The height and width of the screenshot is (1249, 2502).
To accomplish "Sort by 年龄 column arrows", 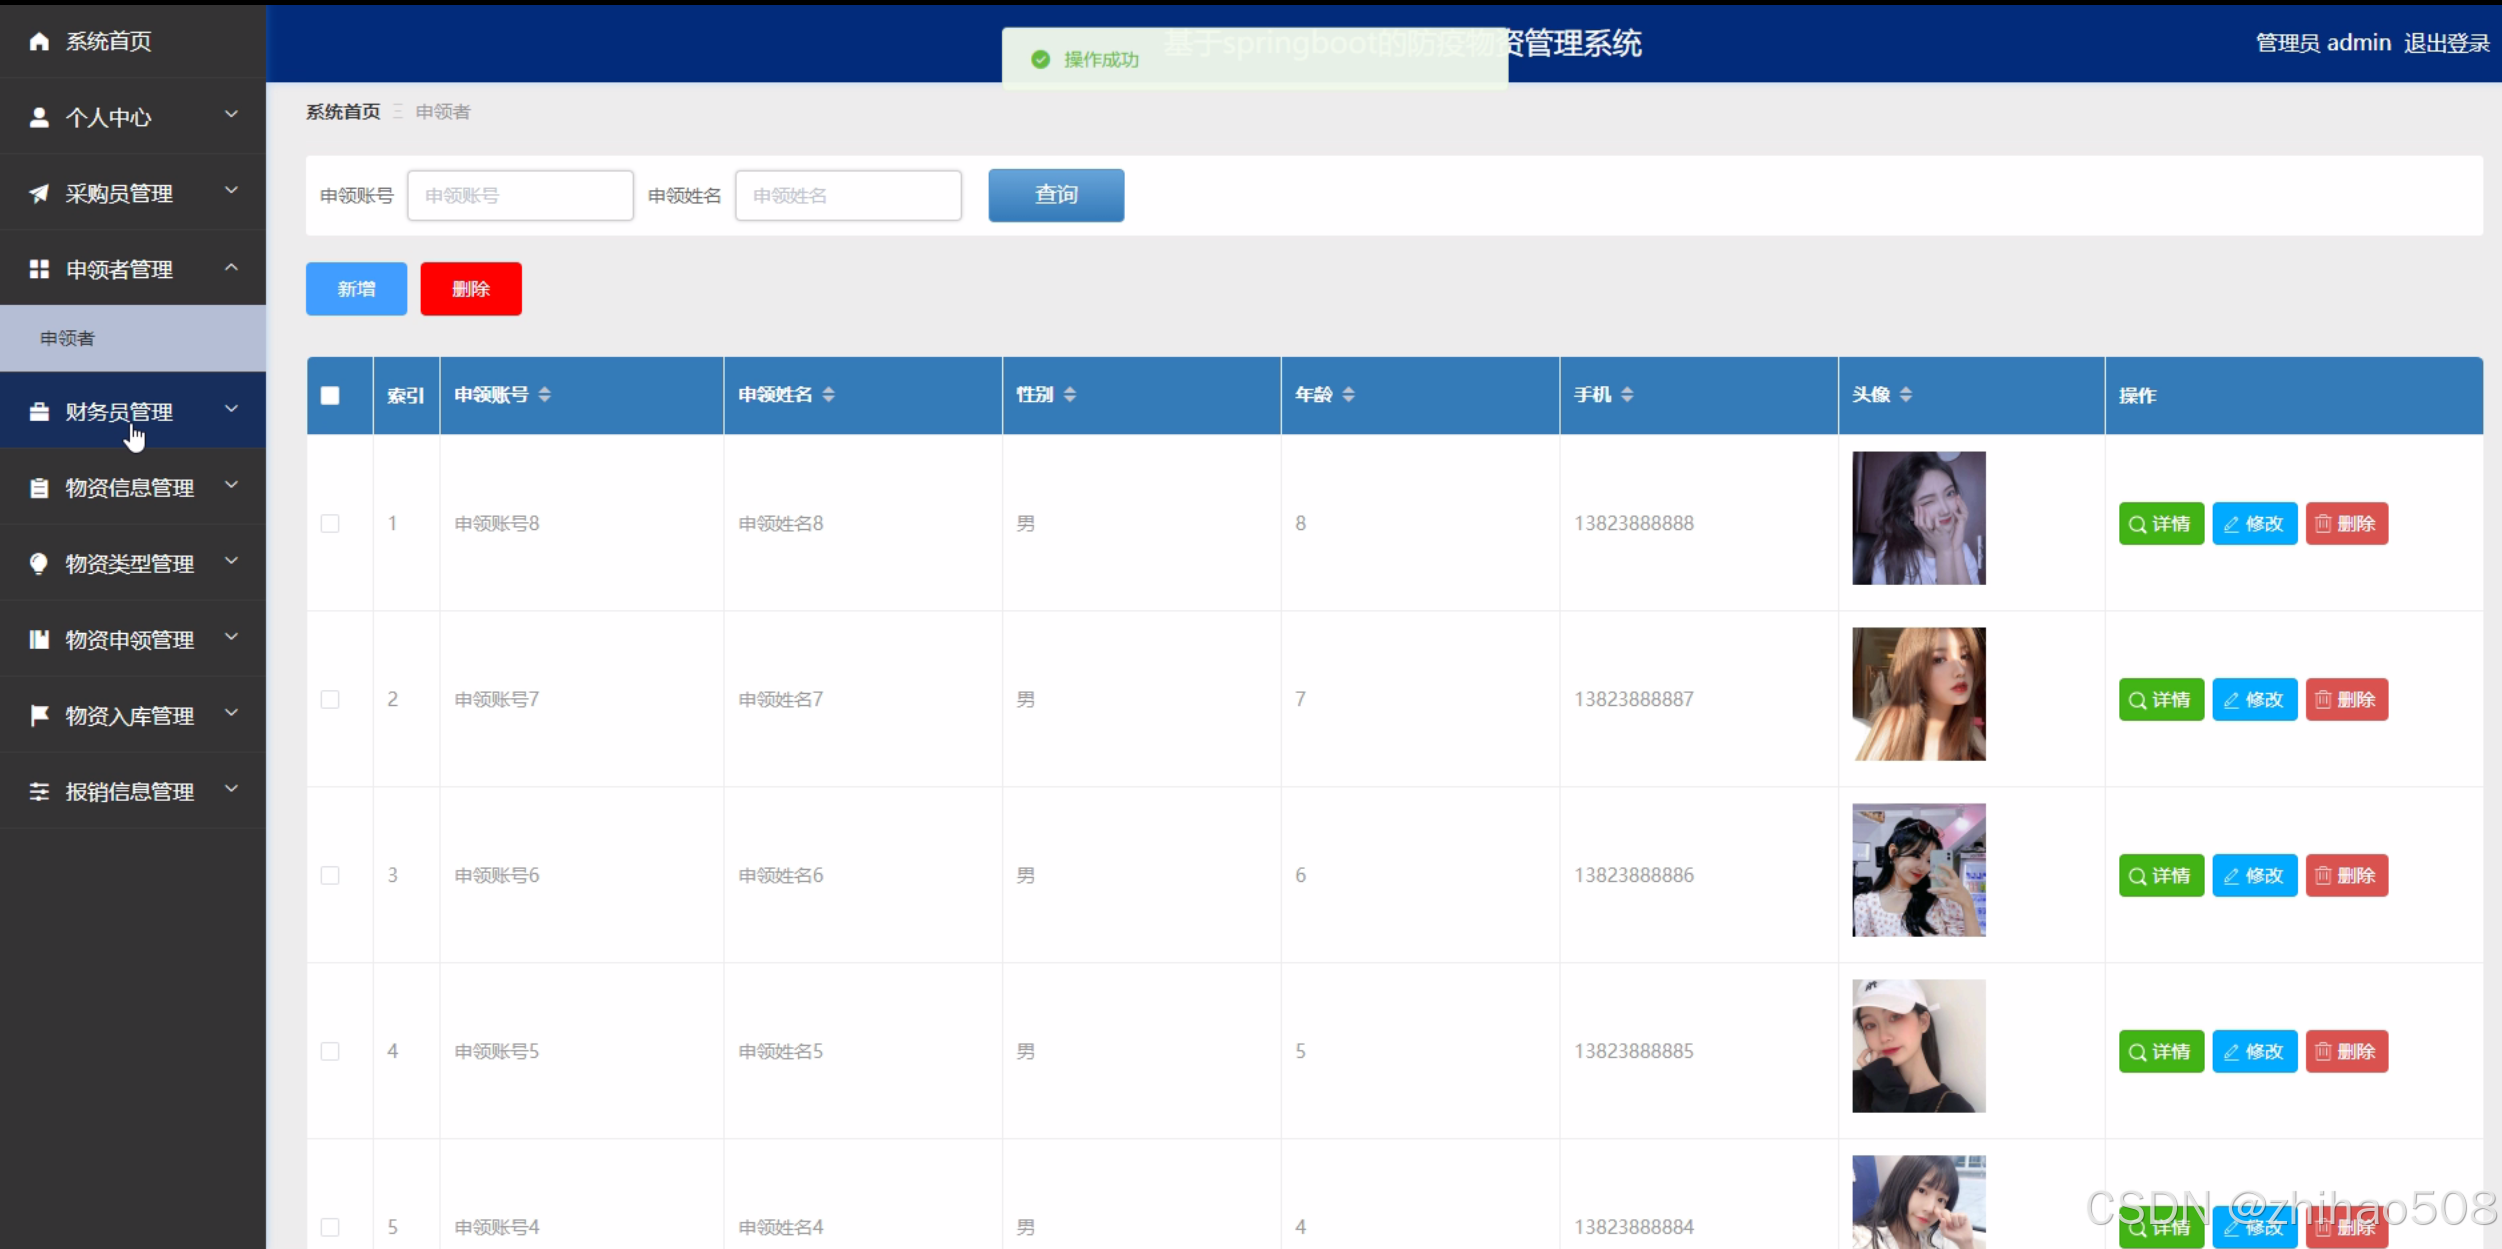I will click(1348, 395).
